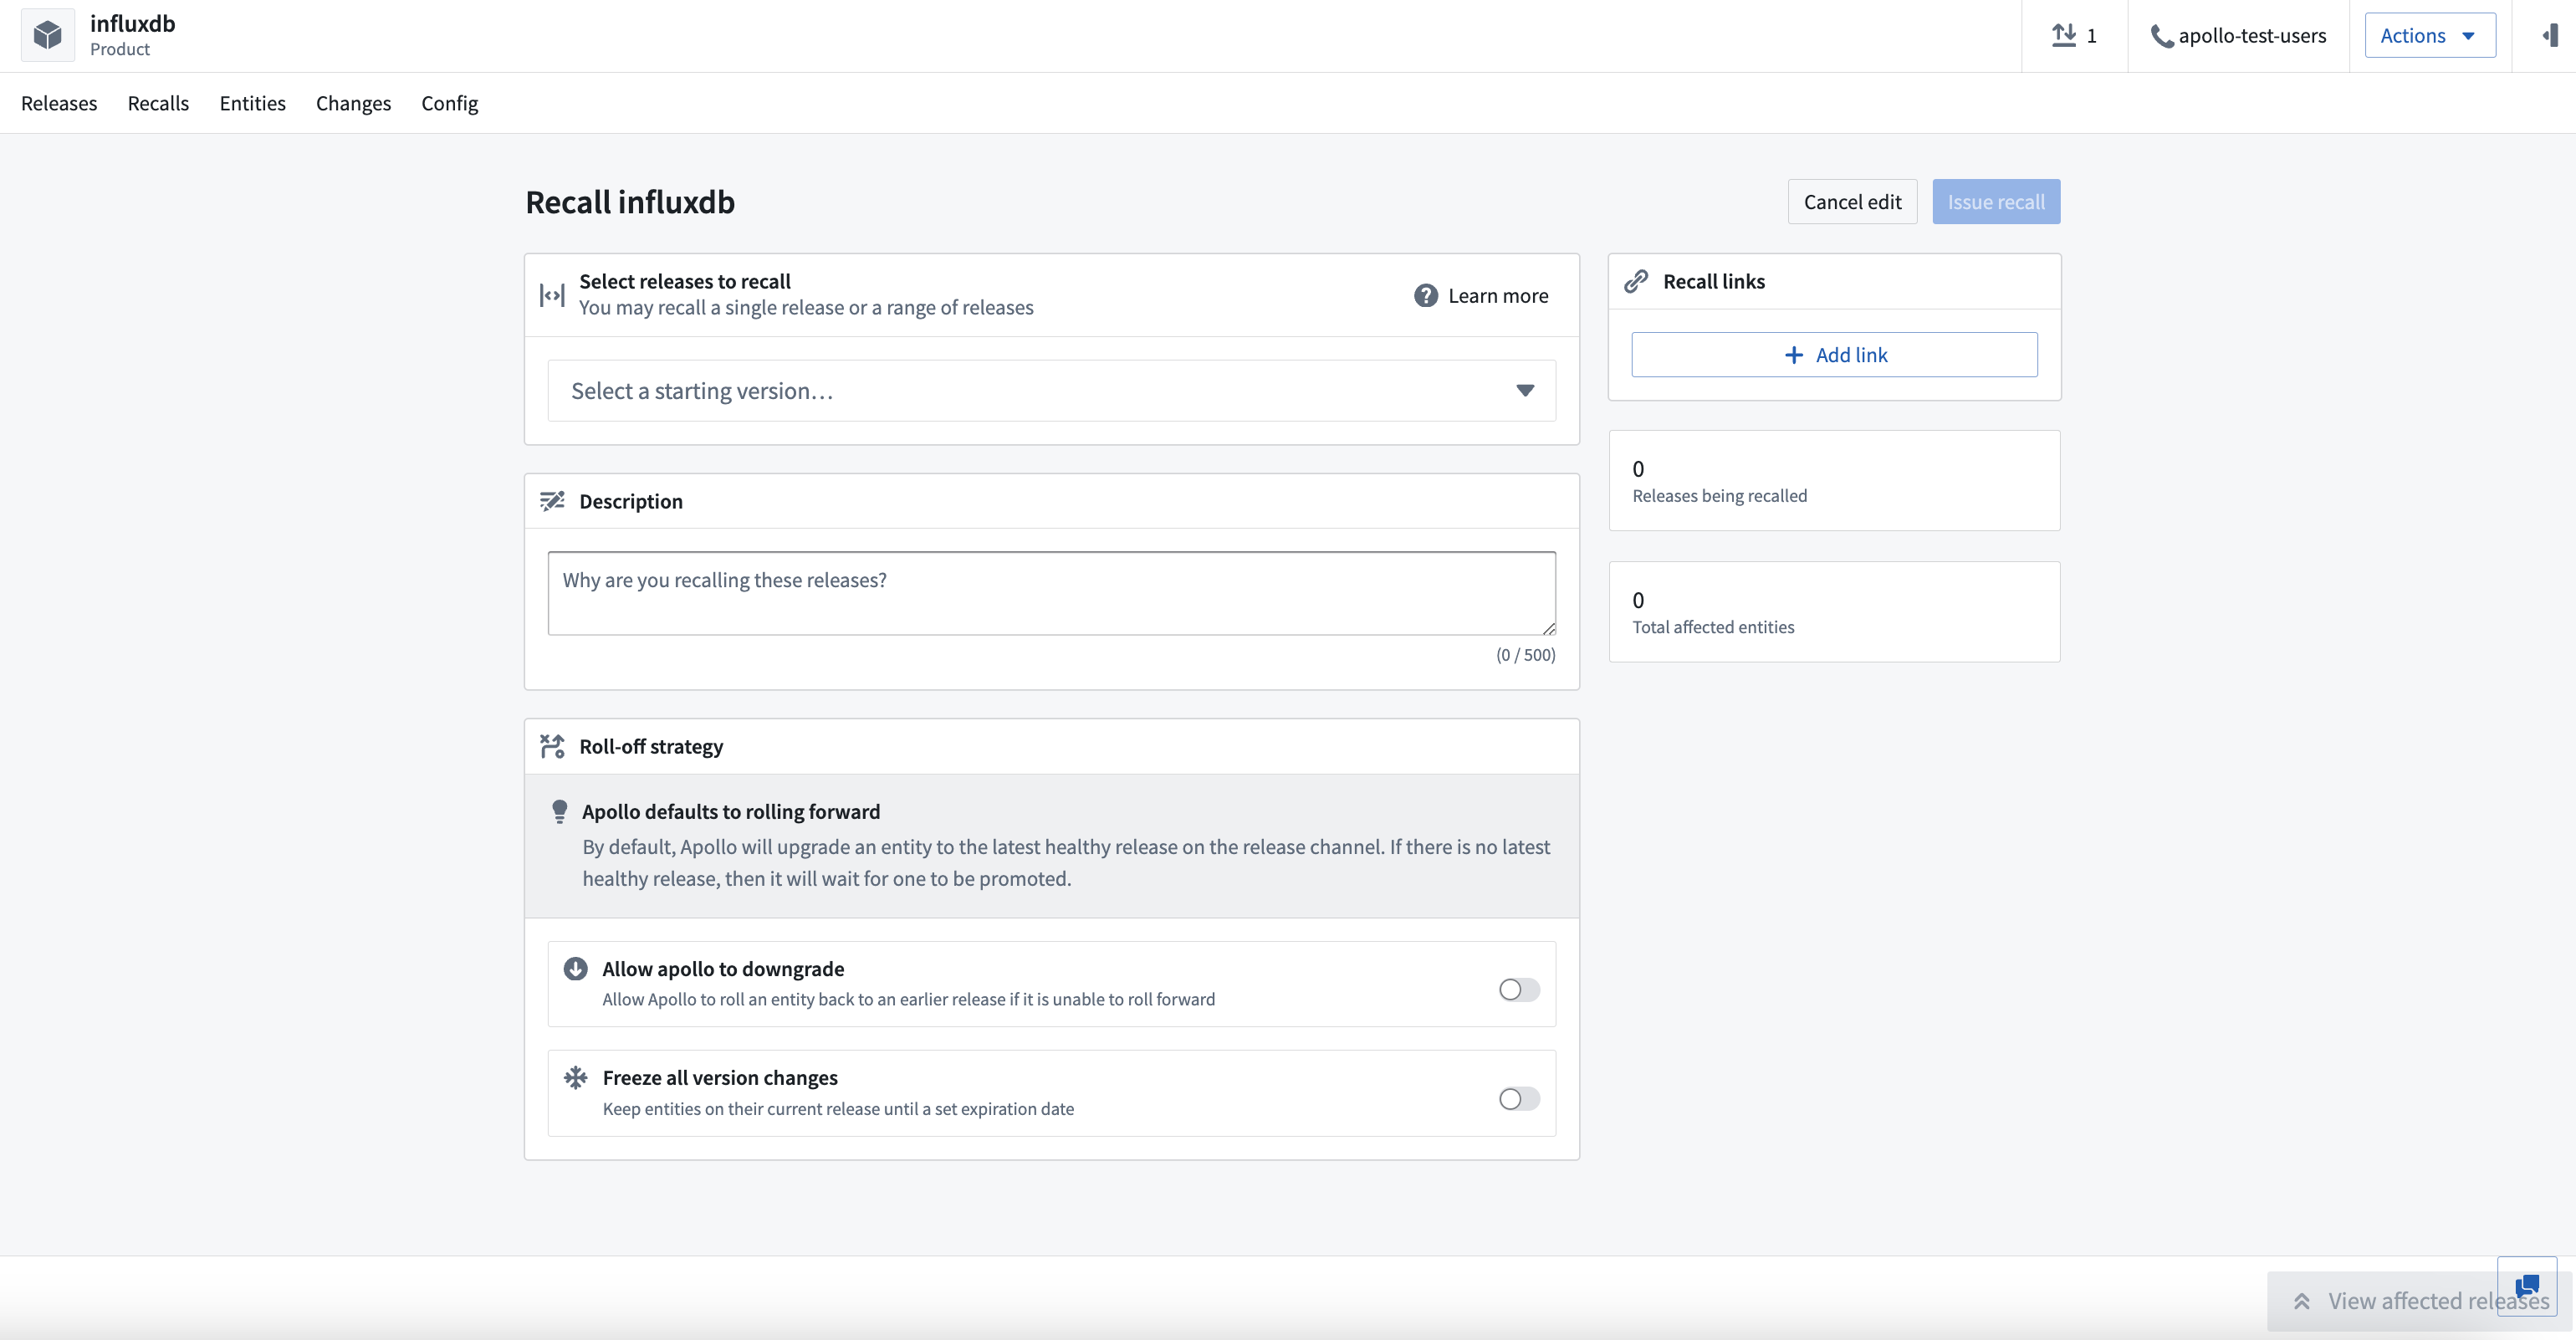Click the Recall links chain icon
Viewport: 2576px width, 1340px height.
coord(1636,281)
